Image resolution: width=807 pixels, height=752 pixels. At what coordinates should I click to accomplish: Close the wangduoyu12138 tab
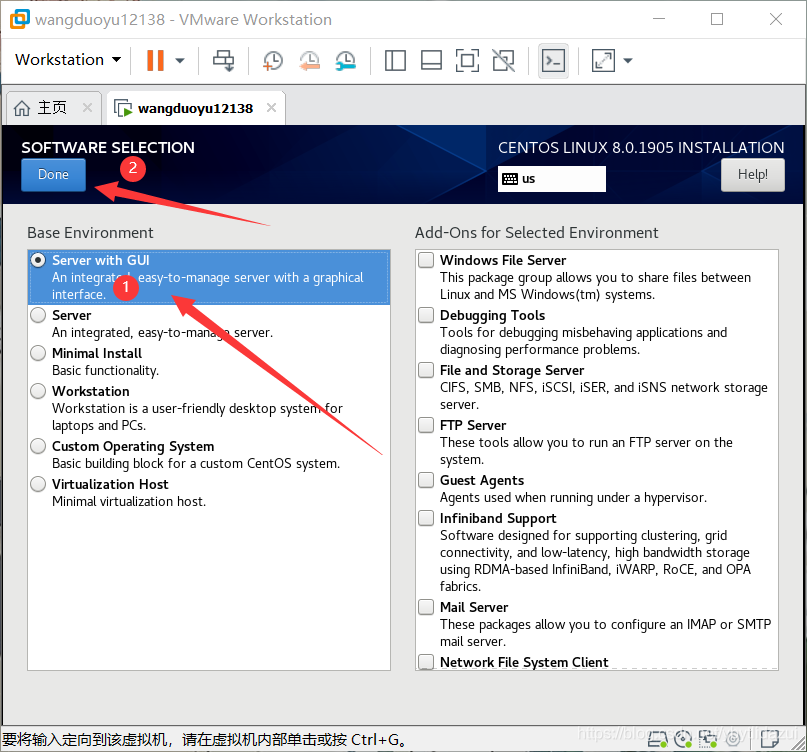click(271, 108)
